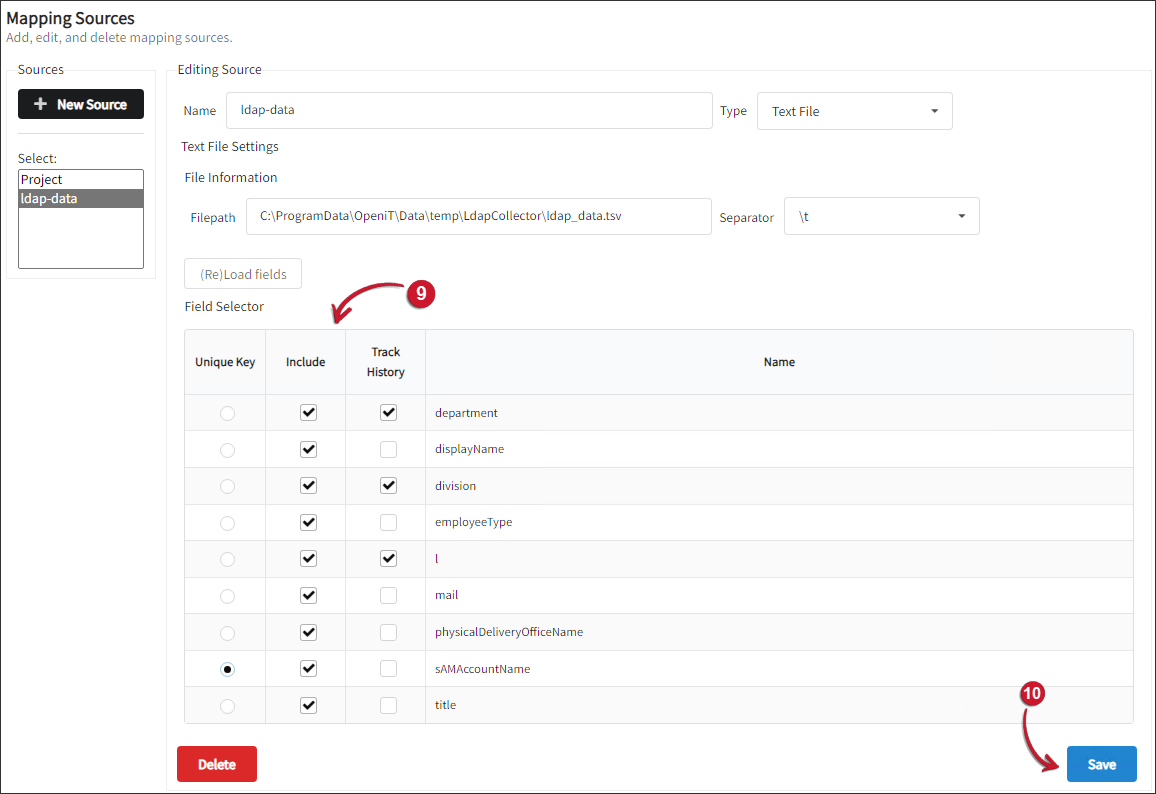The width and height of the screenshot is (1156, 794).
Task: Uncheck Include for mail
Action: (x=308, y=595)
